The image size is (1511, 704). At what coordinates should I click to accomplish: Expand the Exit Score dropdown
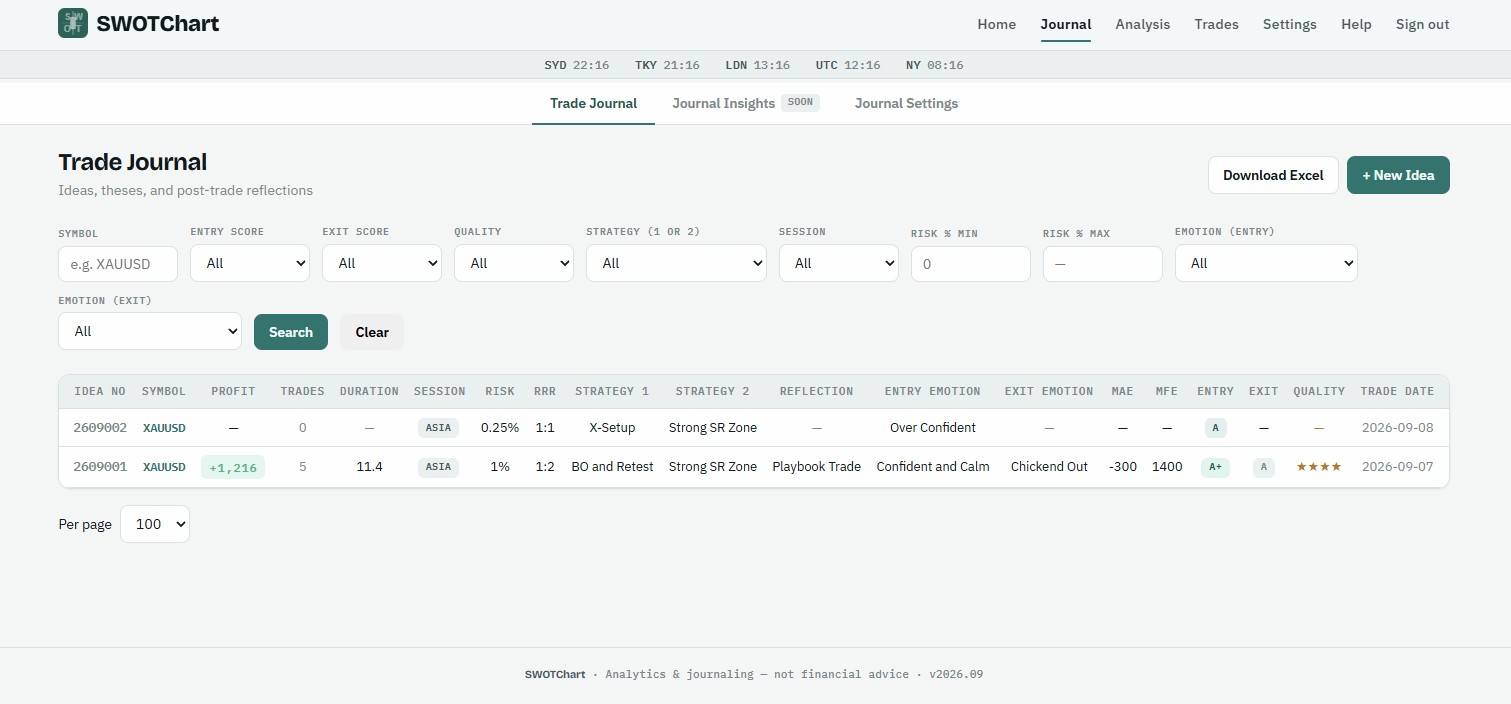click(382, 263)
